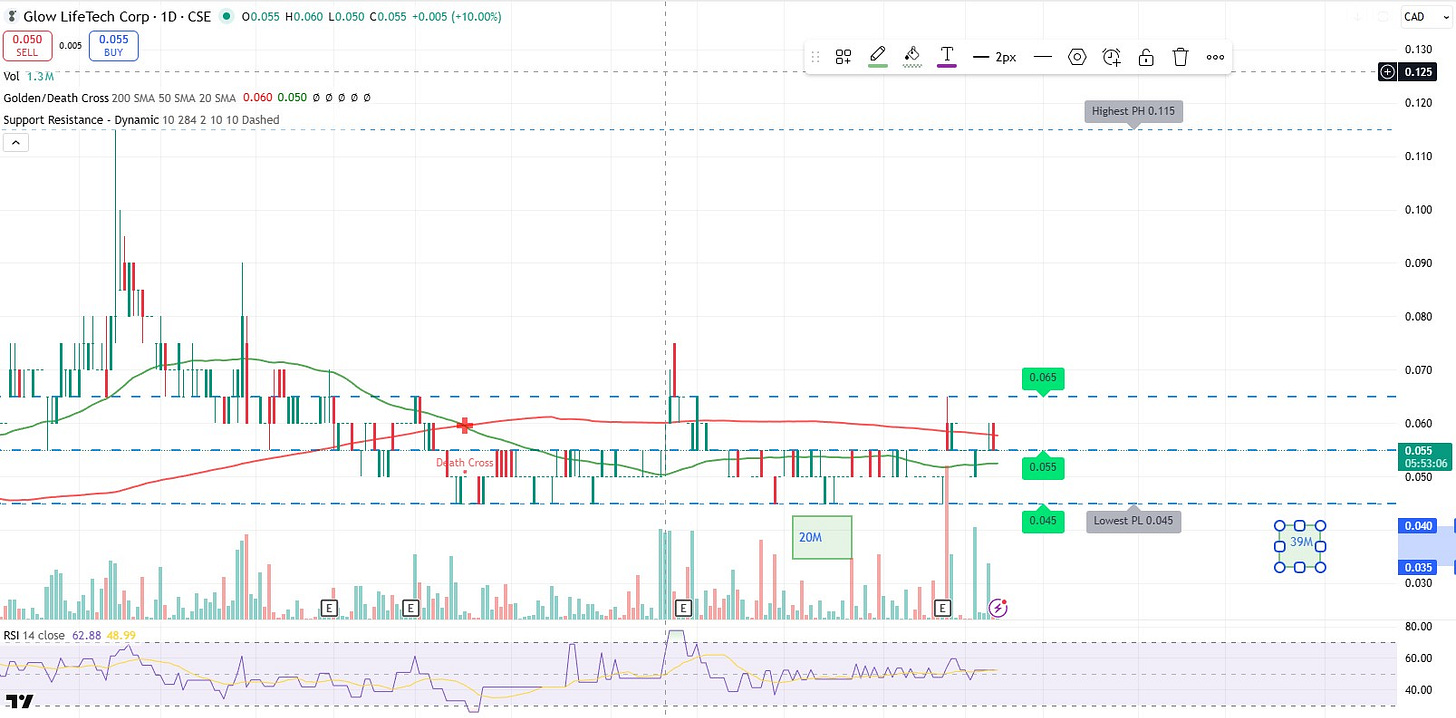Click the Highest PH 0.115 label
Screen dimensions: 1456x718
click(x=1133, y=111)
